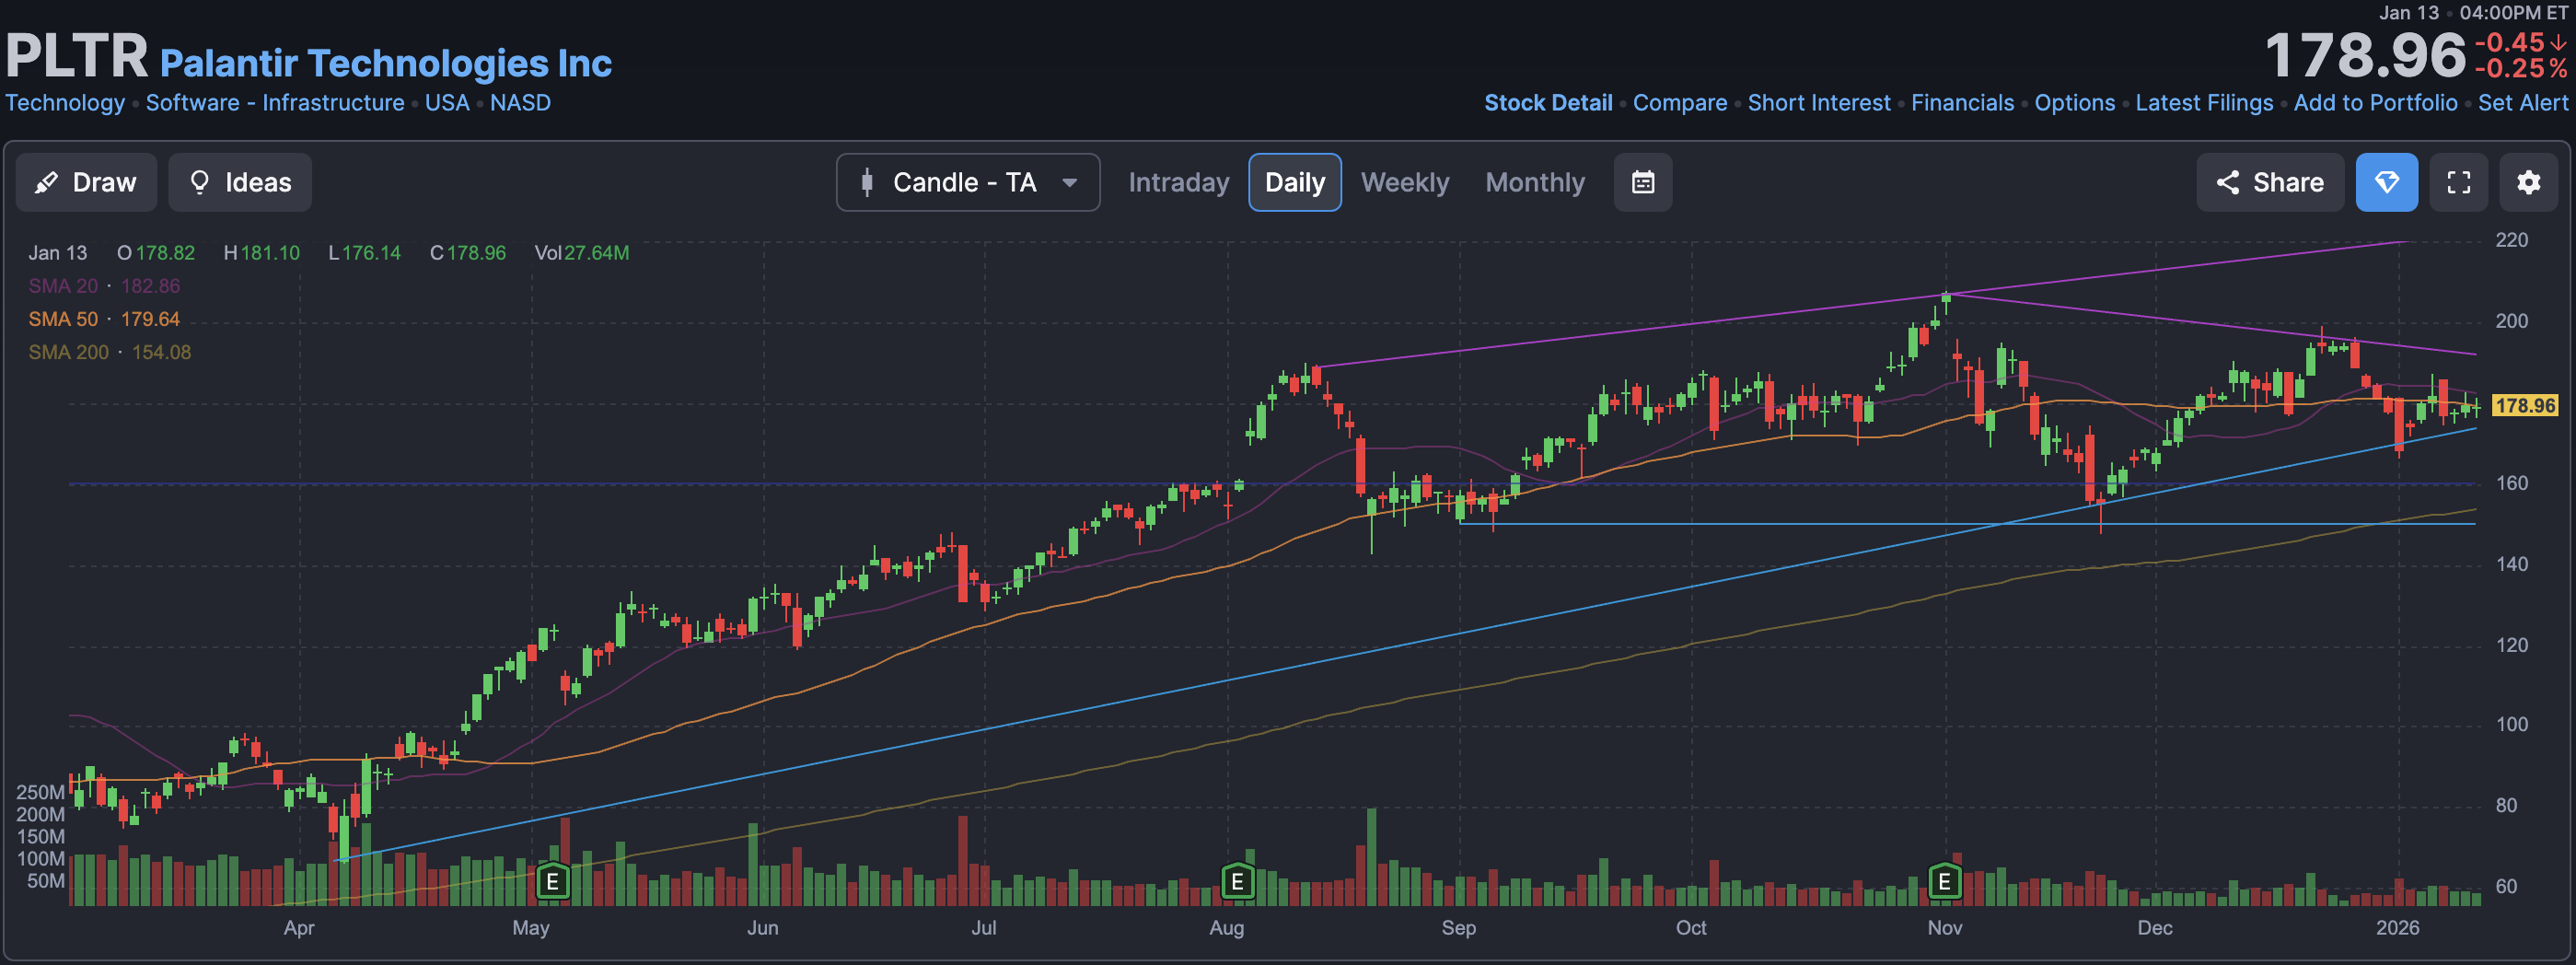Click Add to Portfolio link
Viewport: 2576px width, 965px height.
click(x=2375, y=103)
